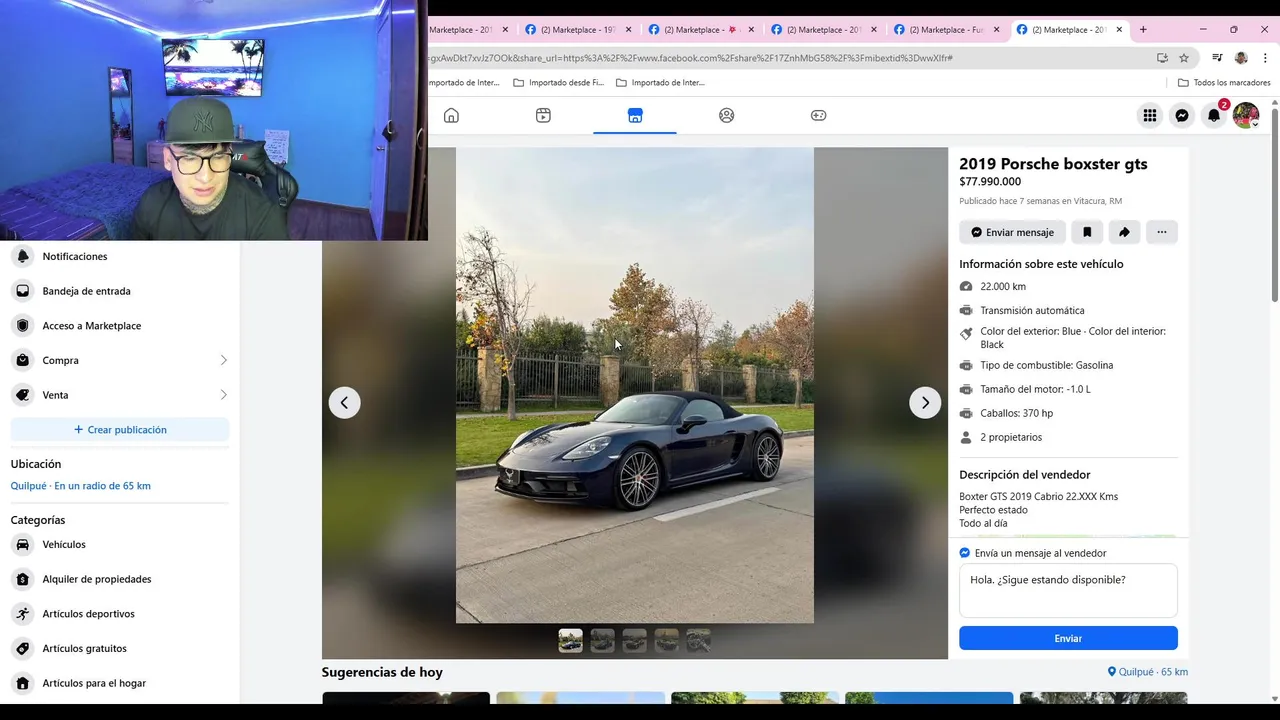The width and height of the screenshot is (1280, 720).
Task: Select the third photo thumbnail
Action: [634, 640]
